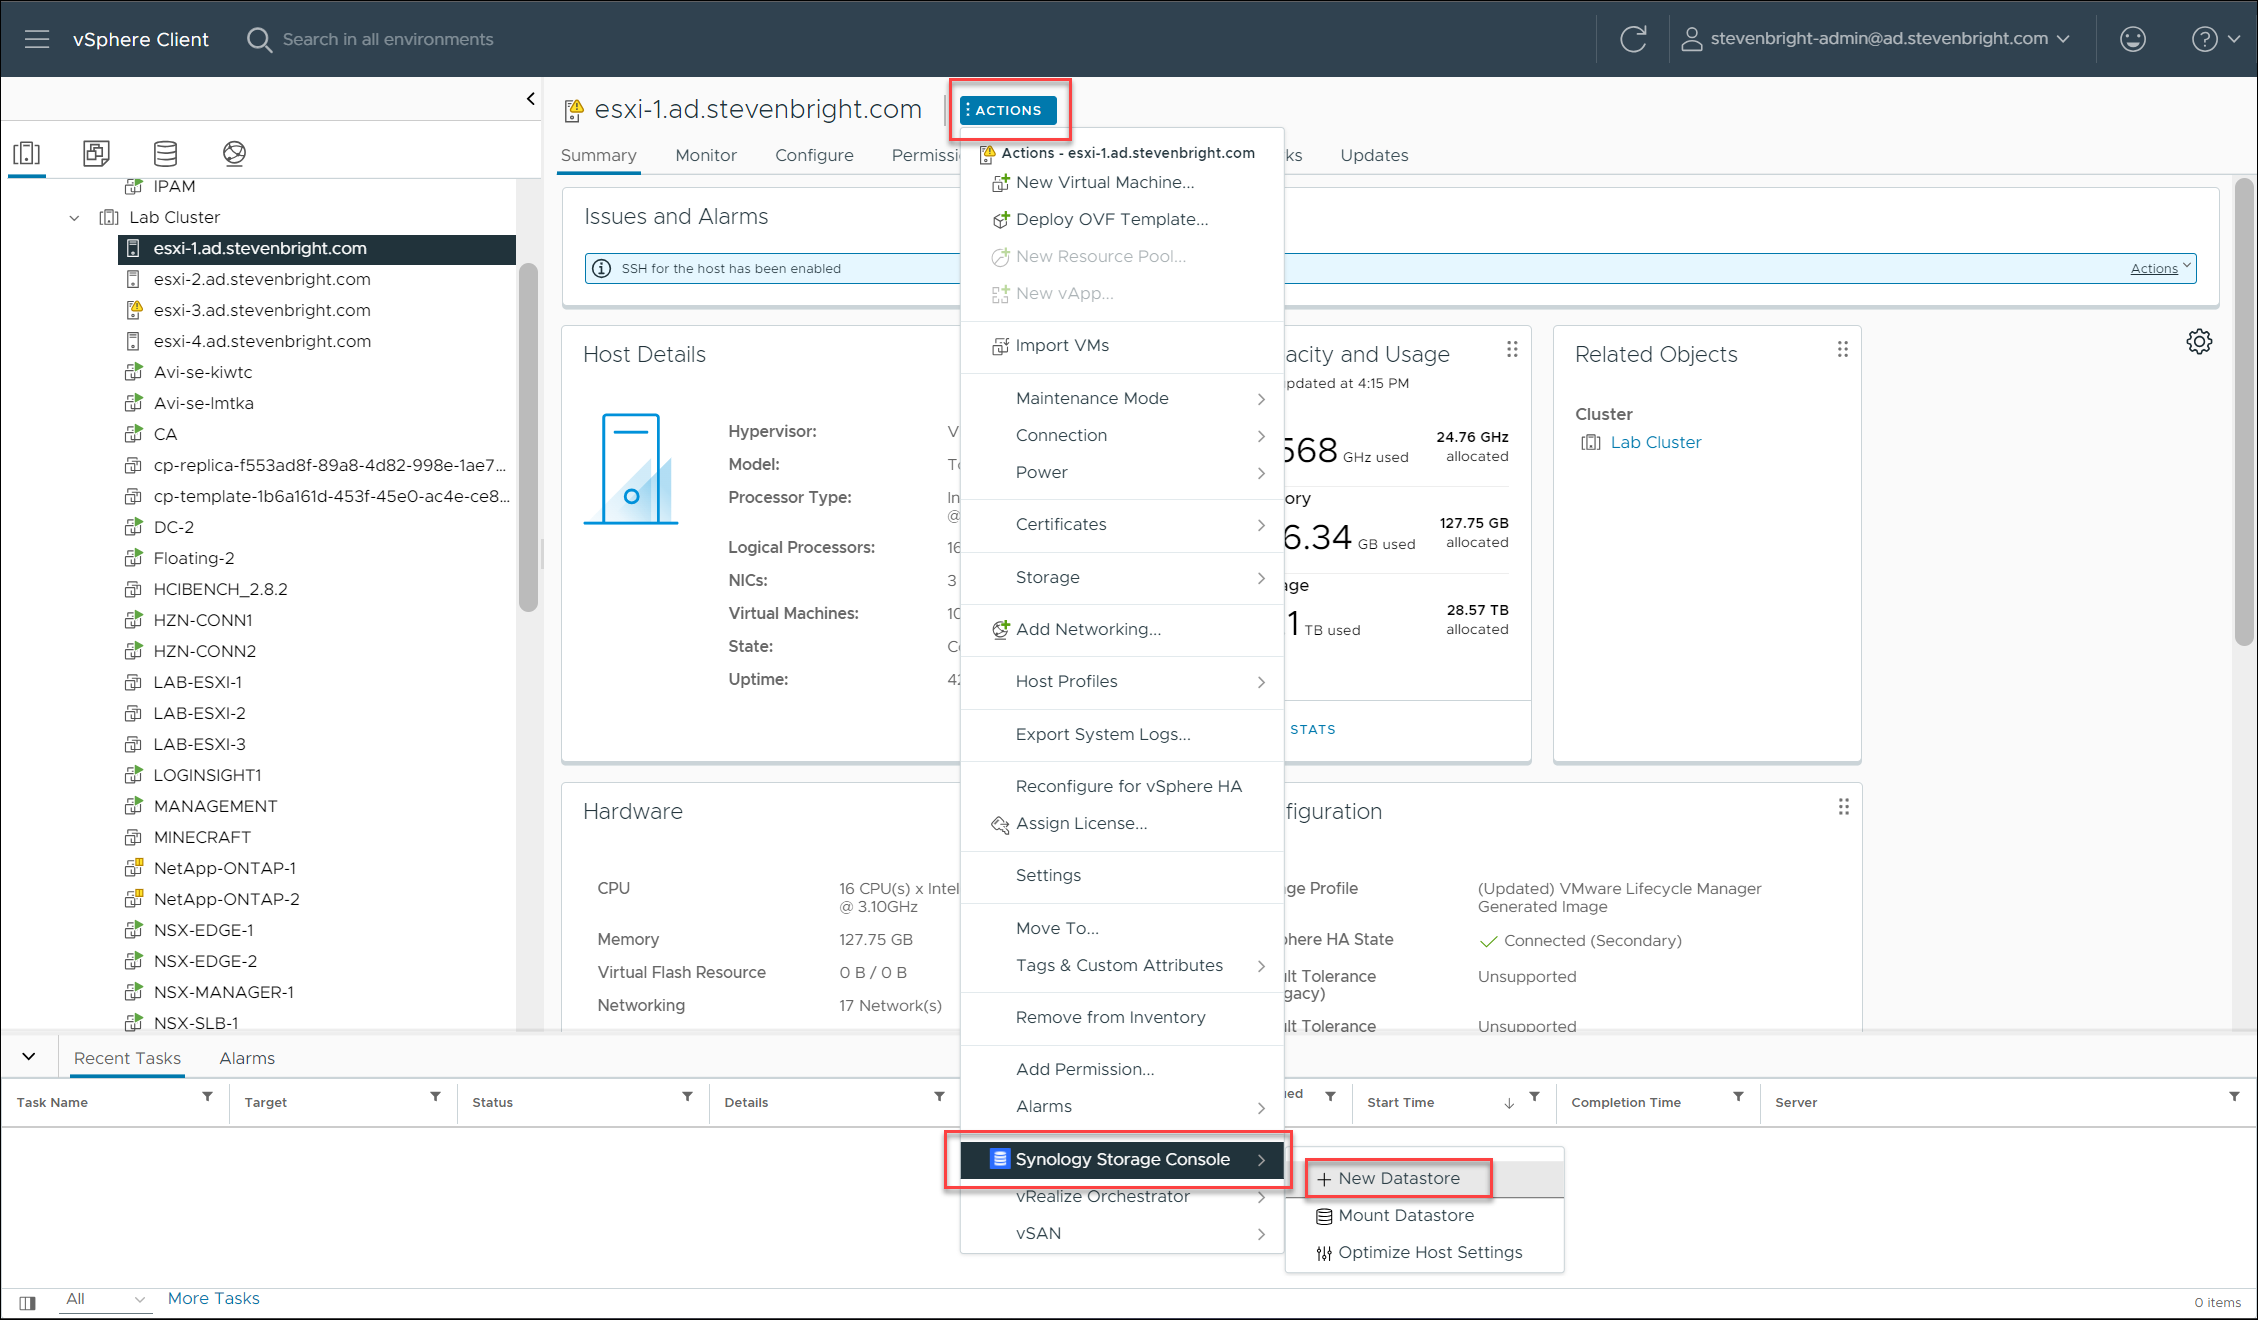Image resolution: width=2258 pixels, height=1320 pixels.
Task: Open the user account dropdown
Action: click(x=1876, y=39)
